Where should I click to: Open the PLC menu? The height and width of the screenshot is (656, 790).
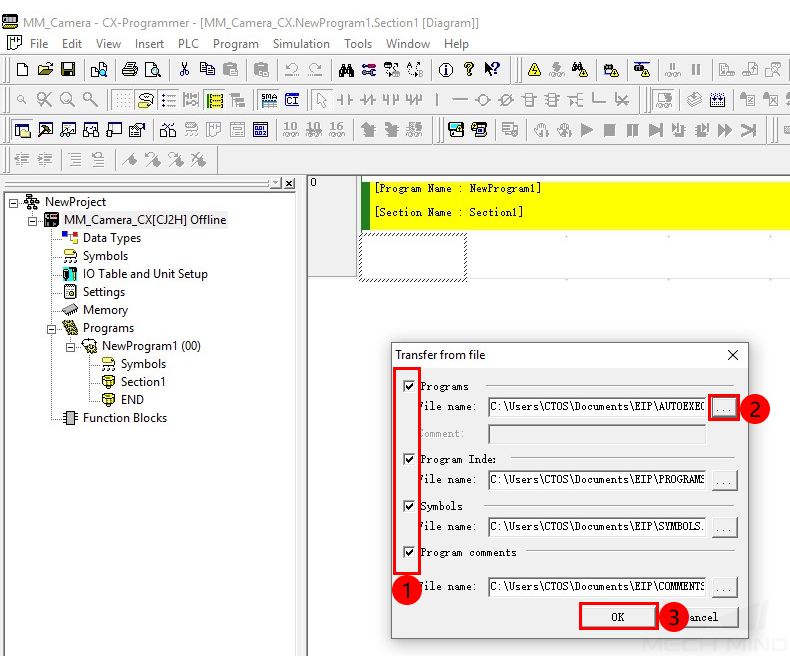point(188,44)
